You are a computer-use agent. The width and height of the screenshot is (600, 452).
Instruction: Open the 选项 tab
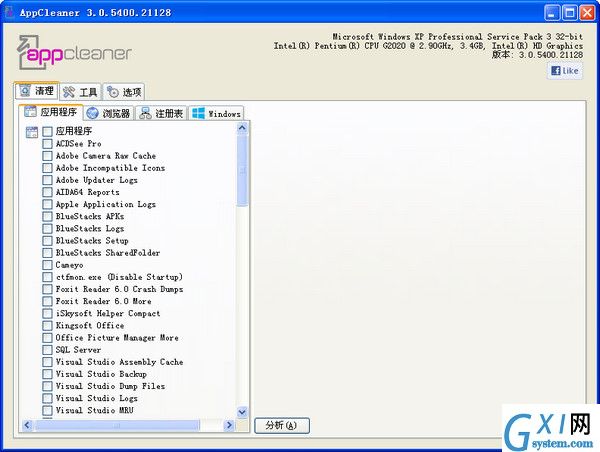click(124, 92)
